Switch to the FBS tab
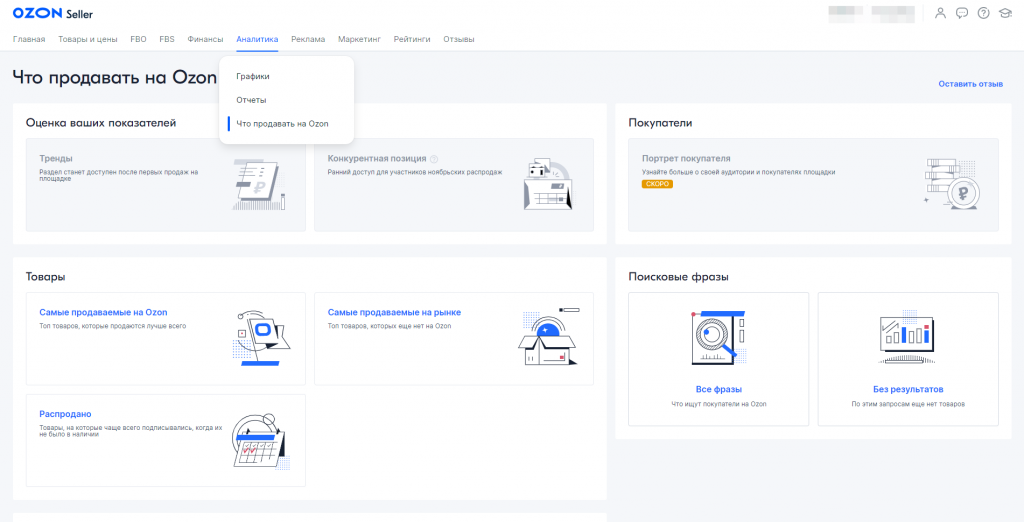 167,39
